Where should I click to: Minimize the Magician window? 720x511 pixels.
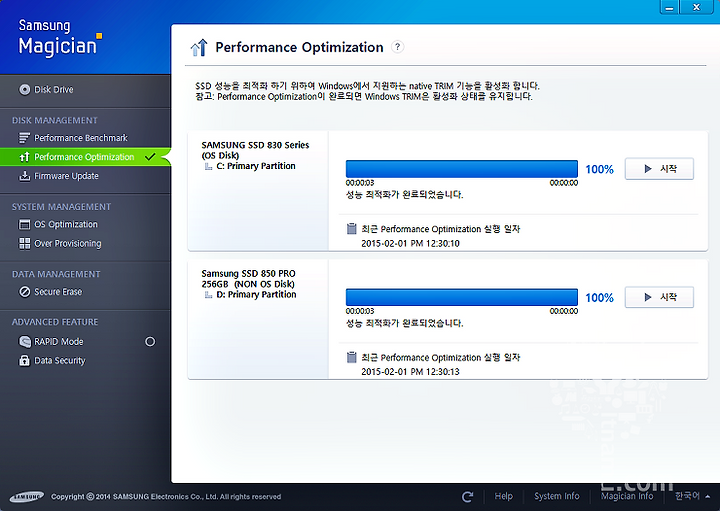(669, 7)
